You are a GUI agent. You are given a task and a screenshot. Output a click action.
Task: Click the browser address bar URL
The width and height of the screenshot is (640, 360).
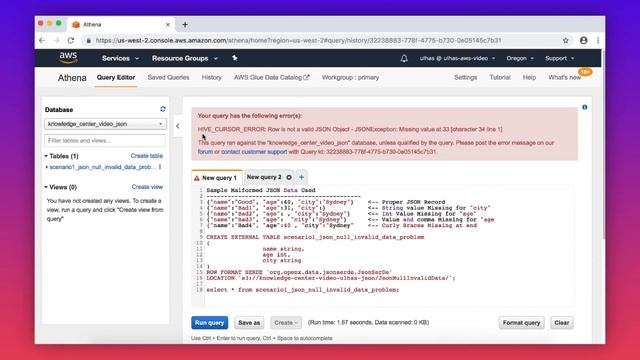pos(298,40)
